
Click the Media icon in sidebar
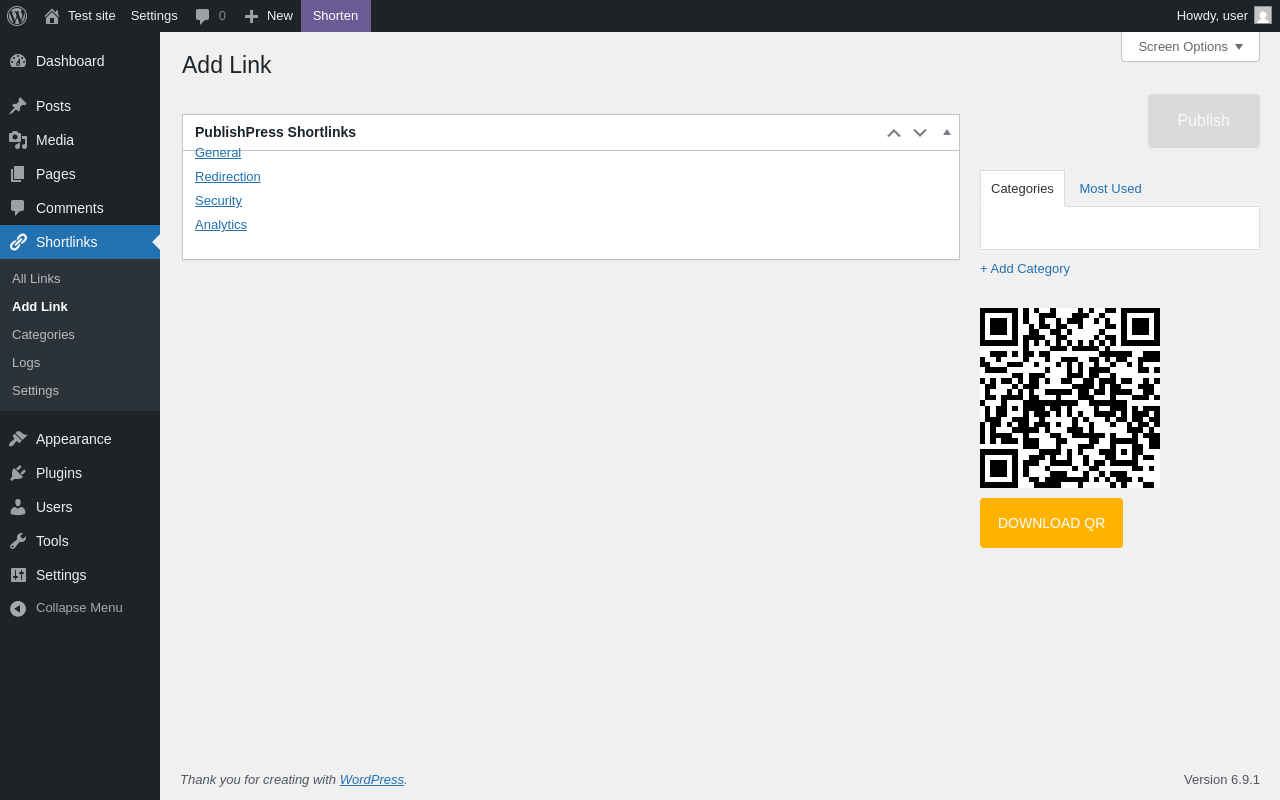[18, 140]
